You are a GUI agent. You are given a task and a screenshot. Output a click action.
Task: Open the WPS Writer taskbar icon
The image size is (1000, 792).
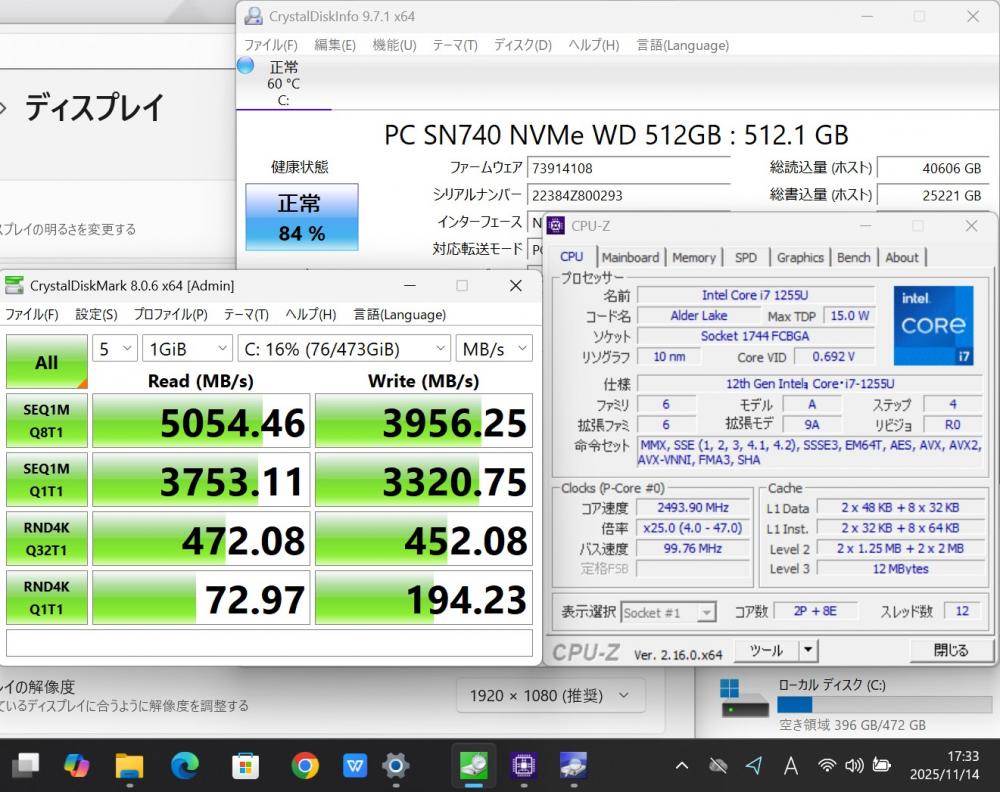[x=355, y=765]
